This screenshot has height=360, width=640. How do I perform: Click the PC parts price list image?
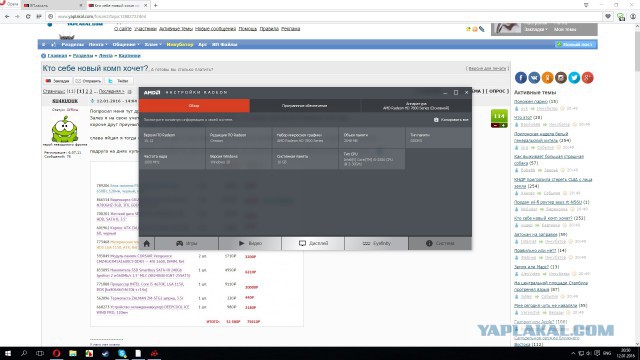coord(197,244)
